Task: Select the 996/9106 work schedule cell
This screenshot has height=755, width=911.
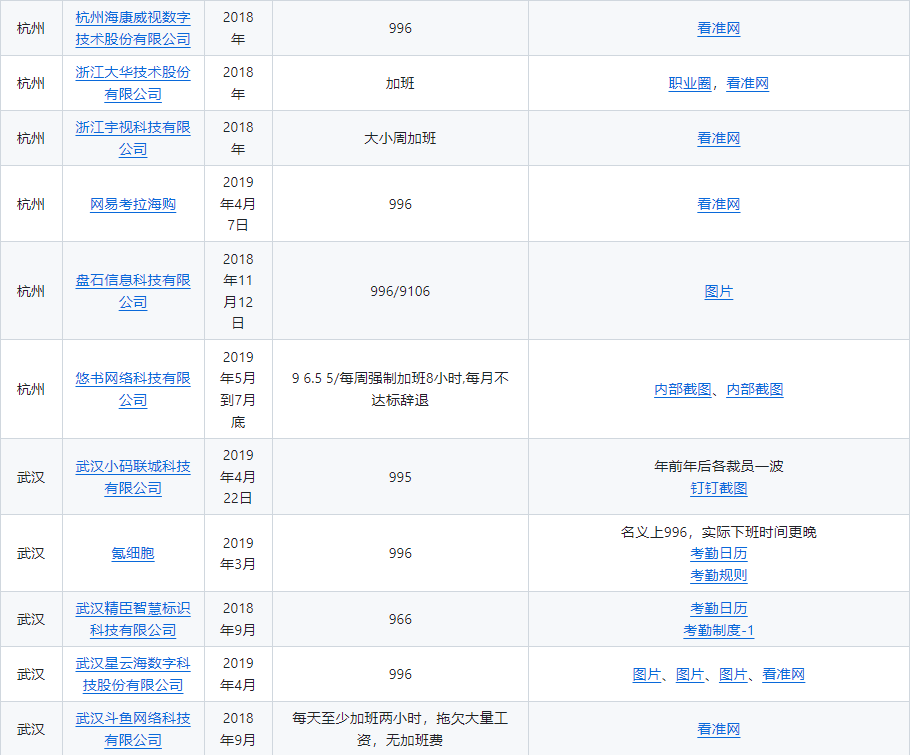Action: pos(400,291)
